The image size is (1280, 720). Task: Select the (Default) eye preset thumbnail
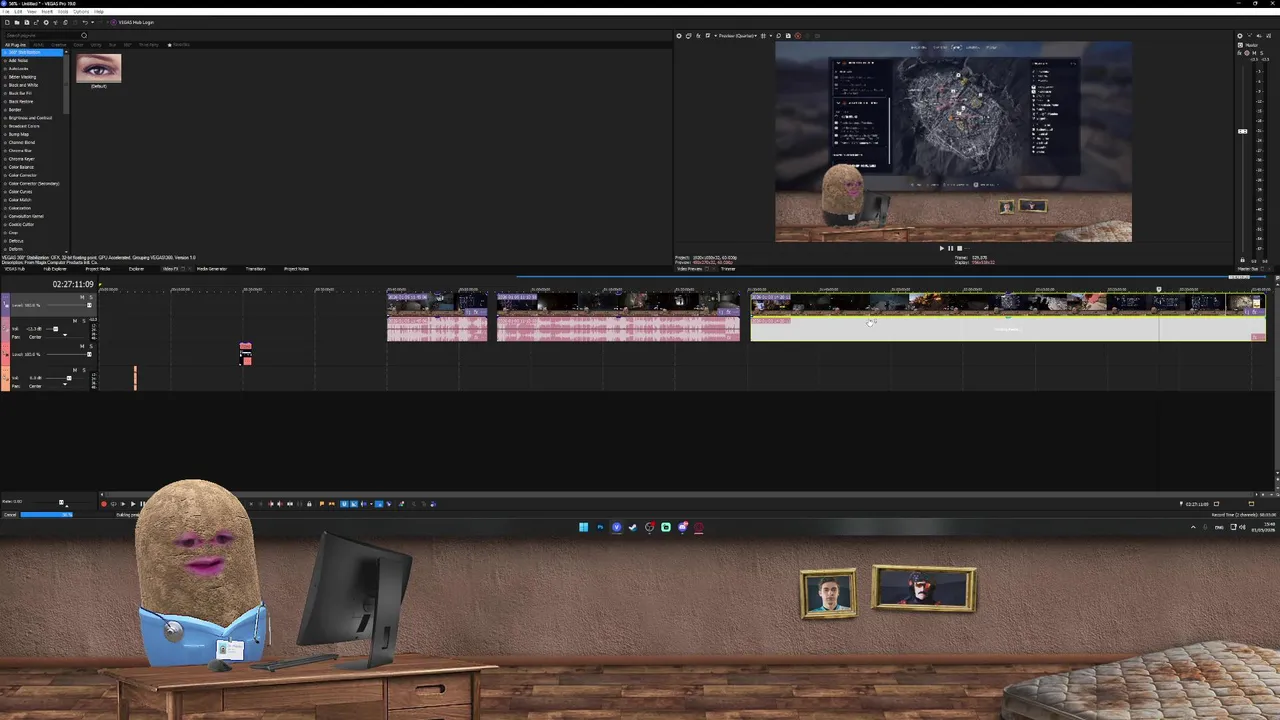point(98,70)
